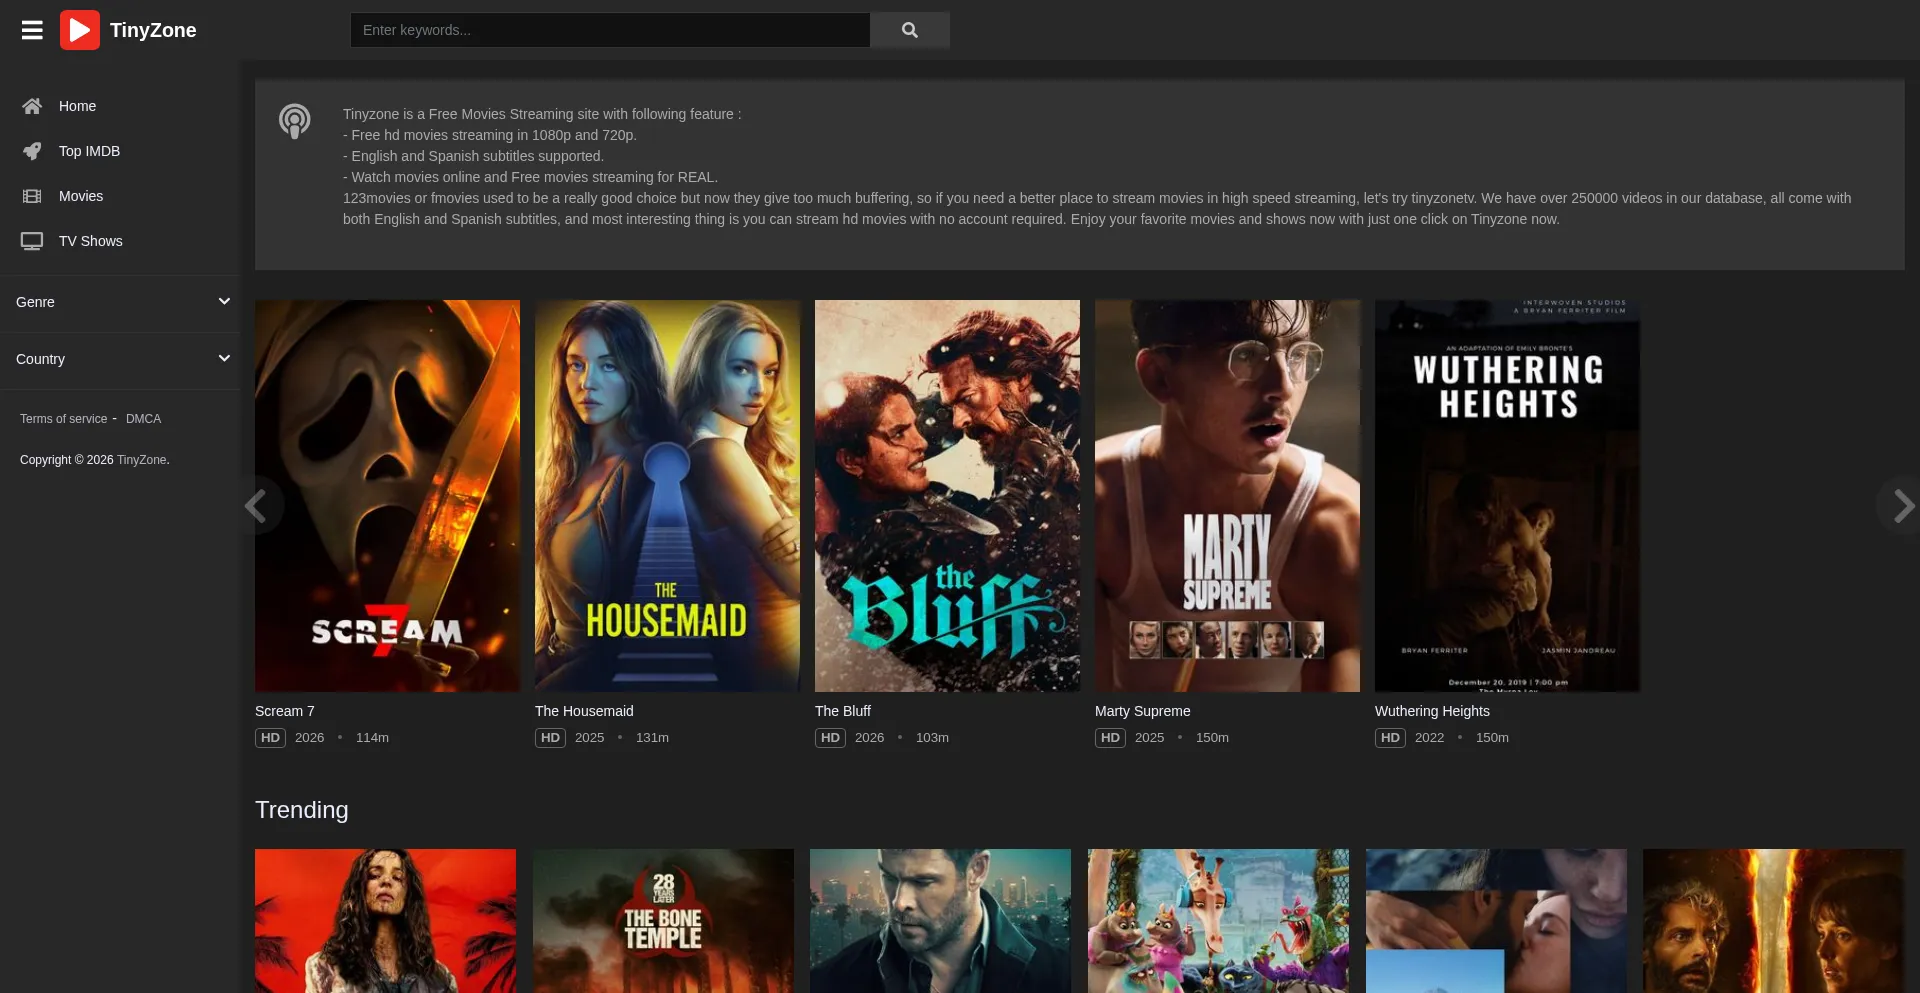Screen dimensions: 1920x993
Task: Expand the Genre chevron
Action: 224,301
